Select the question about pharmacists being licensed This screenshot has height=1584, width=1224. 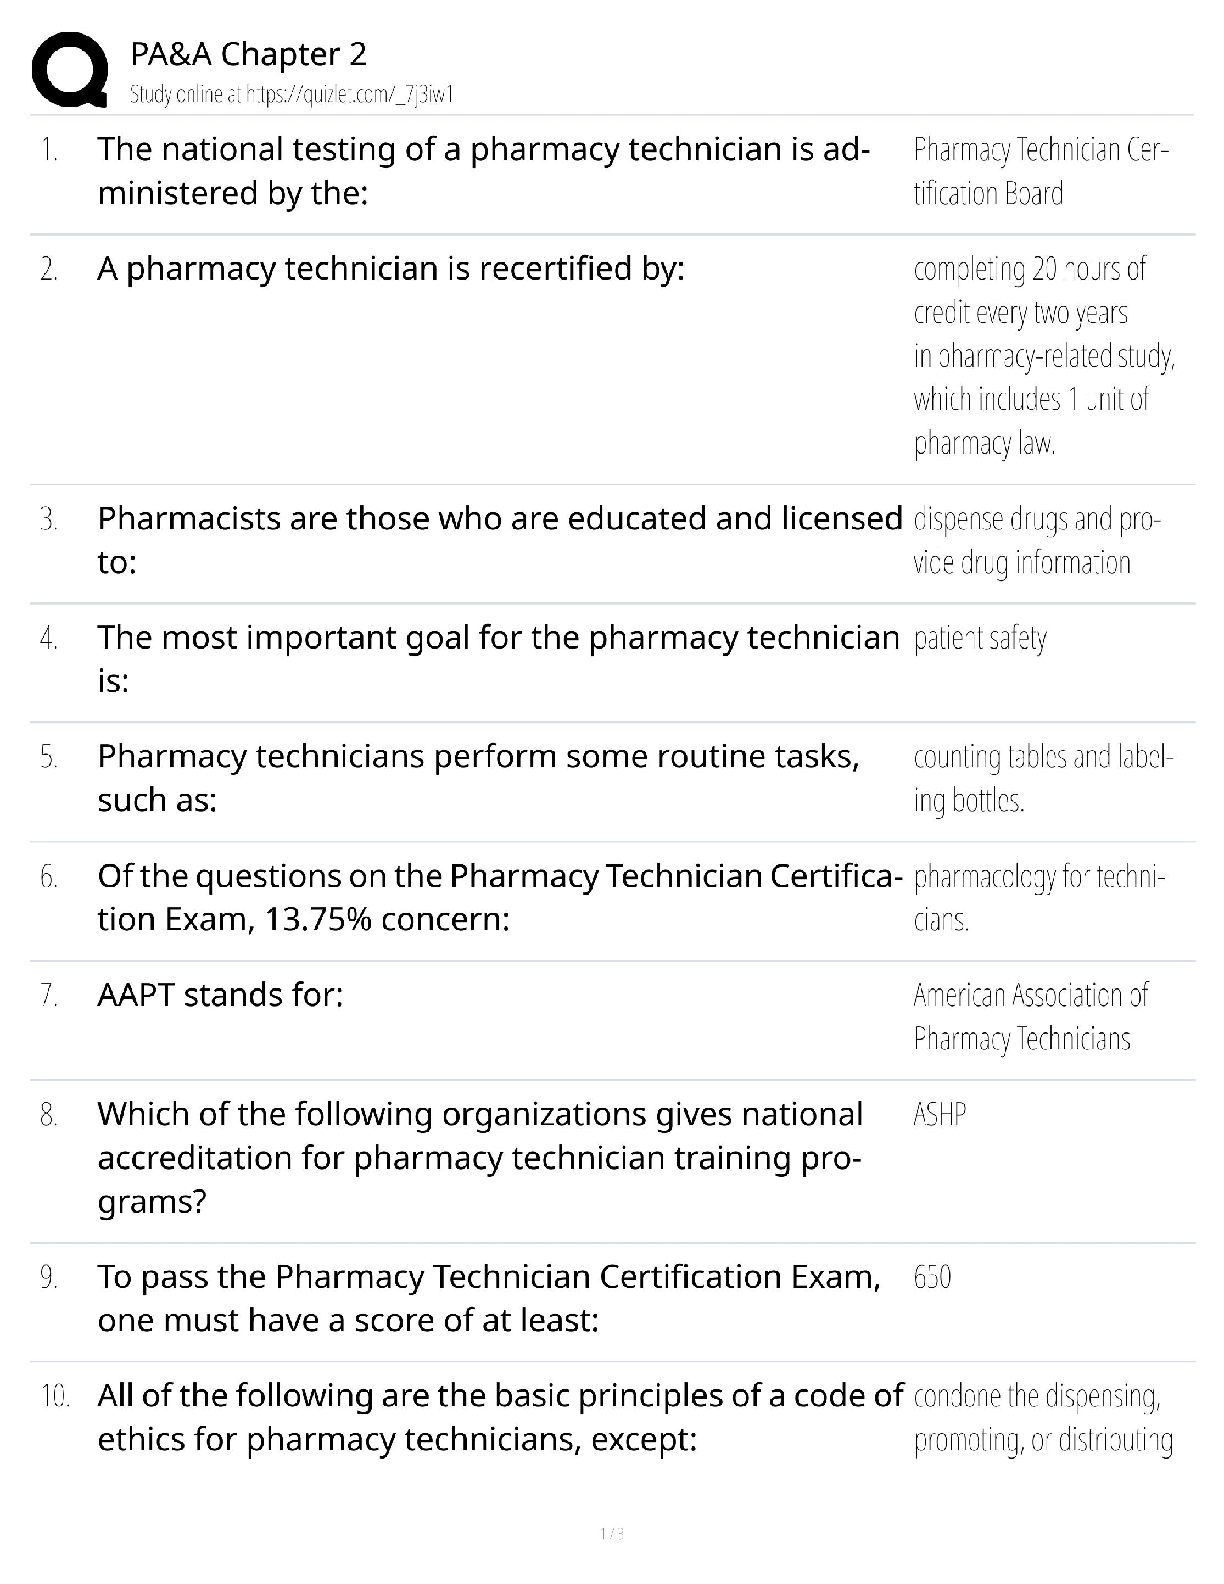click(x=499, y=540)
